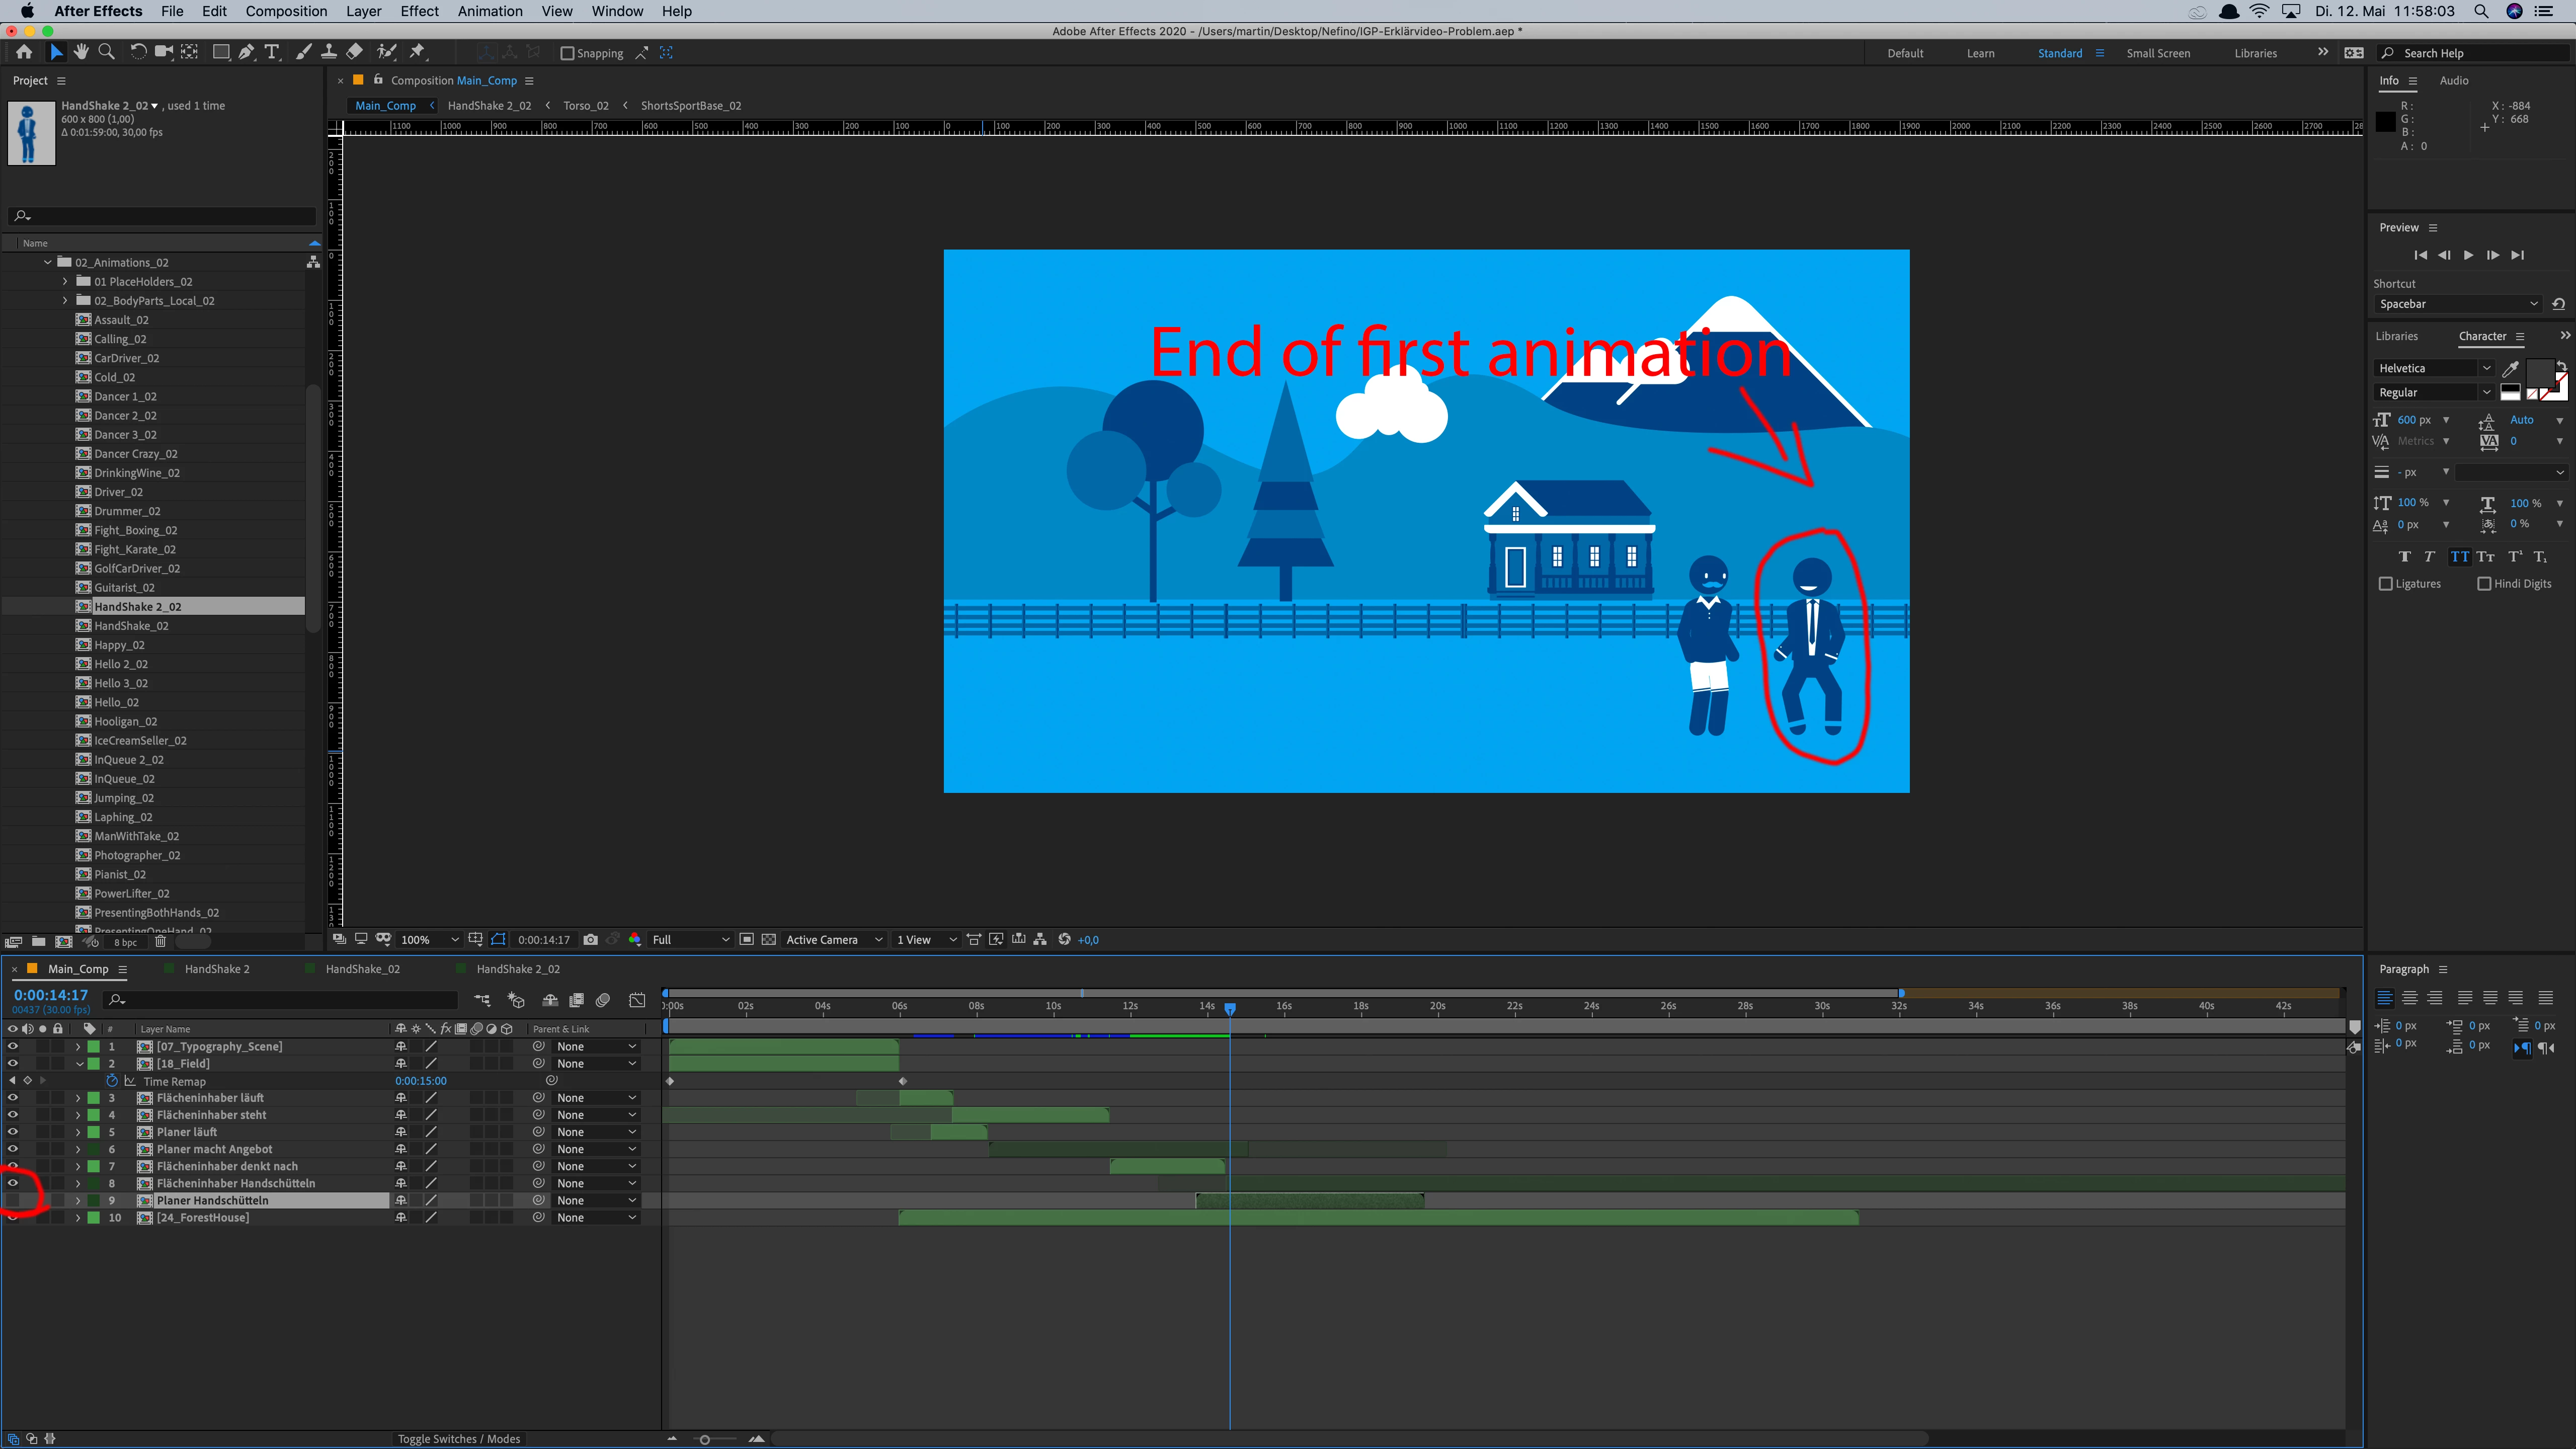Image resolution: width=2576 pixels, height=1449 pixels.
Task: Enable the Snapping checkbox
Action: click(x=567, y=53)
